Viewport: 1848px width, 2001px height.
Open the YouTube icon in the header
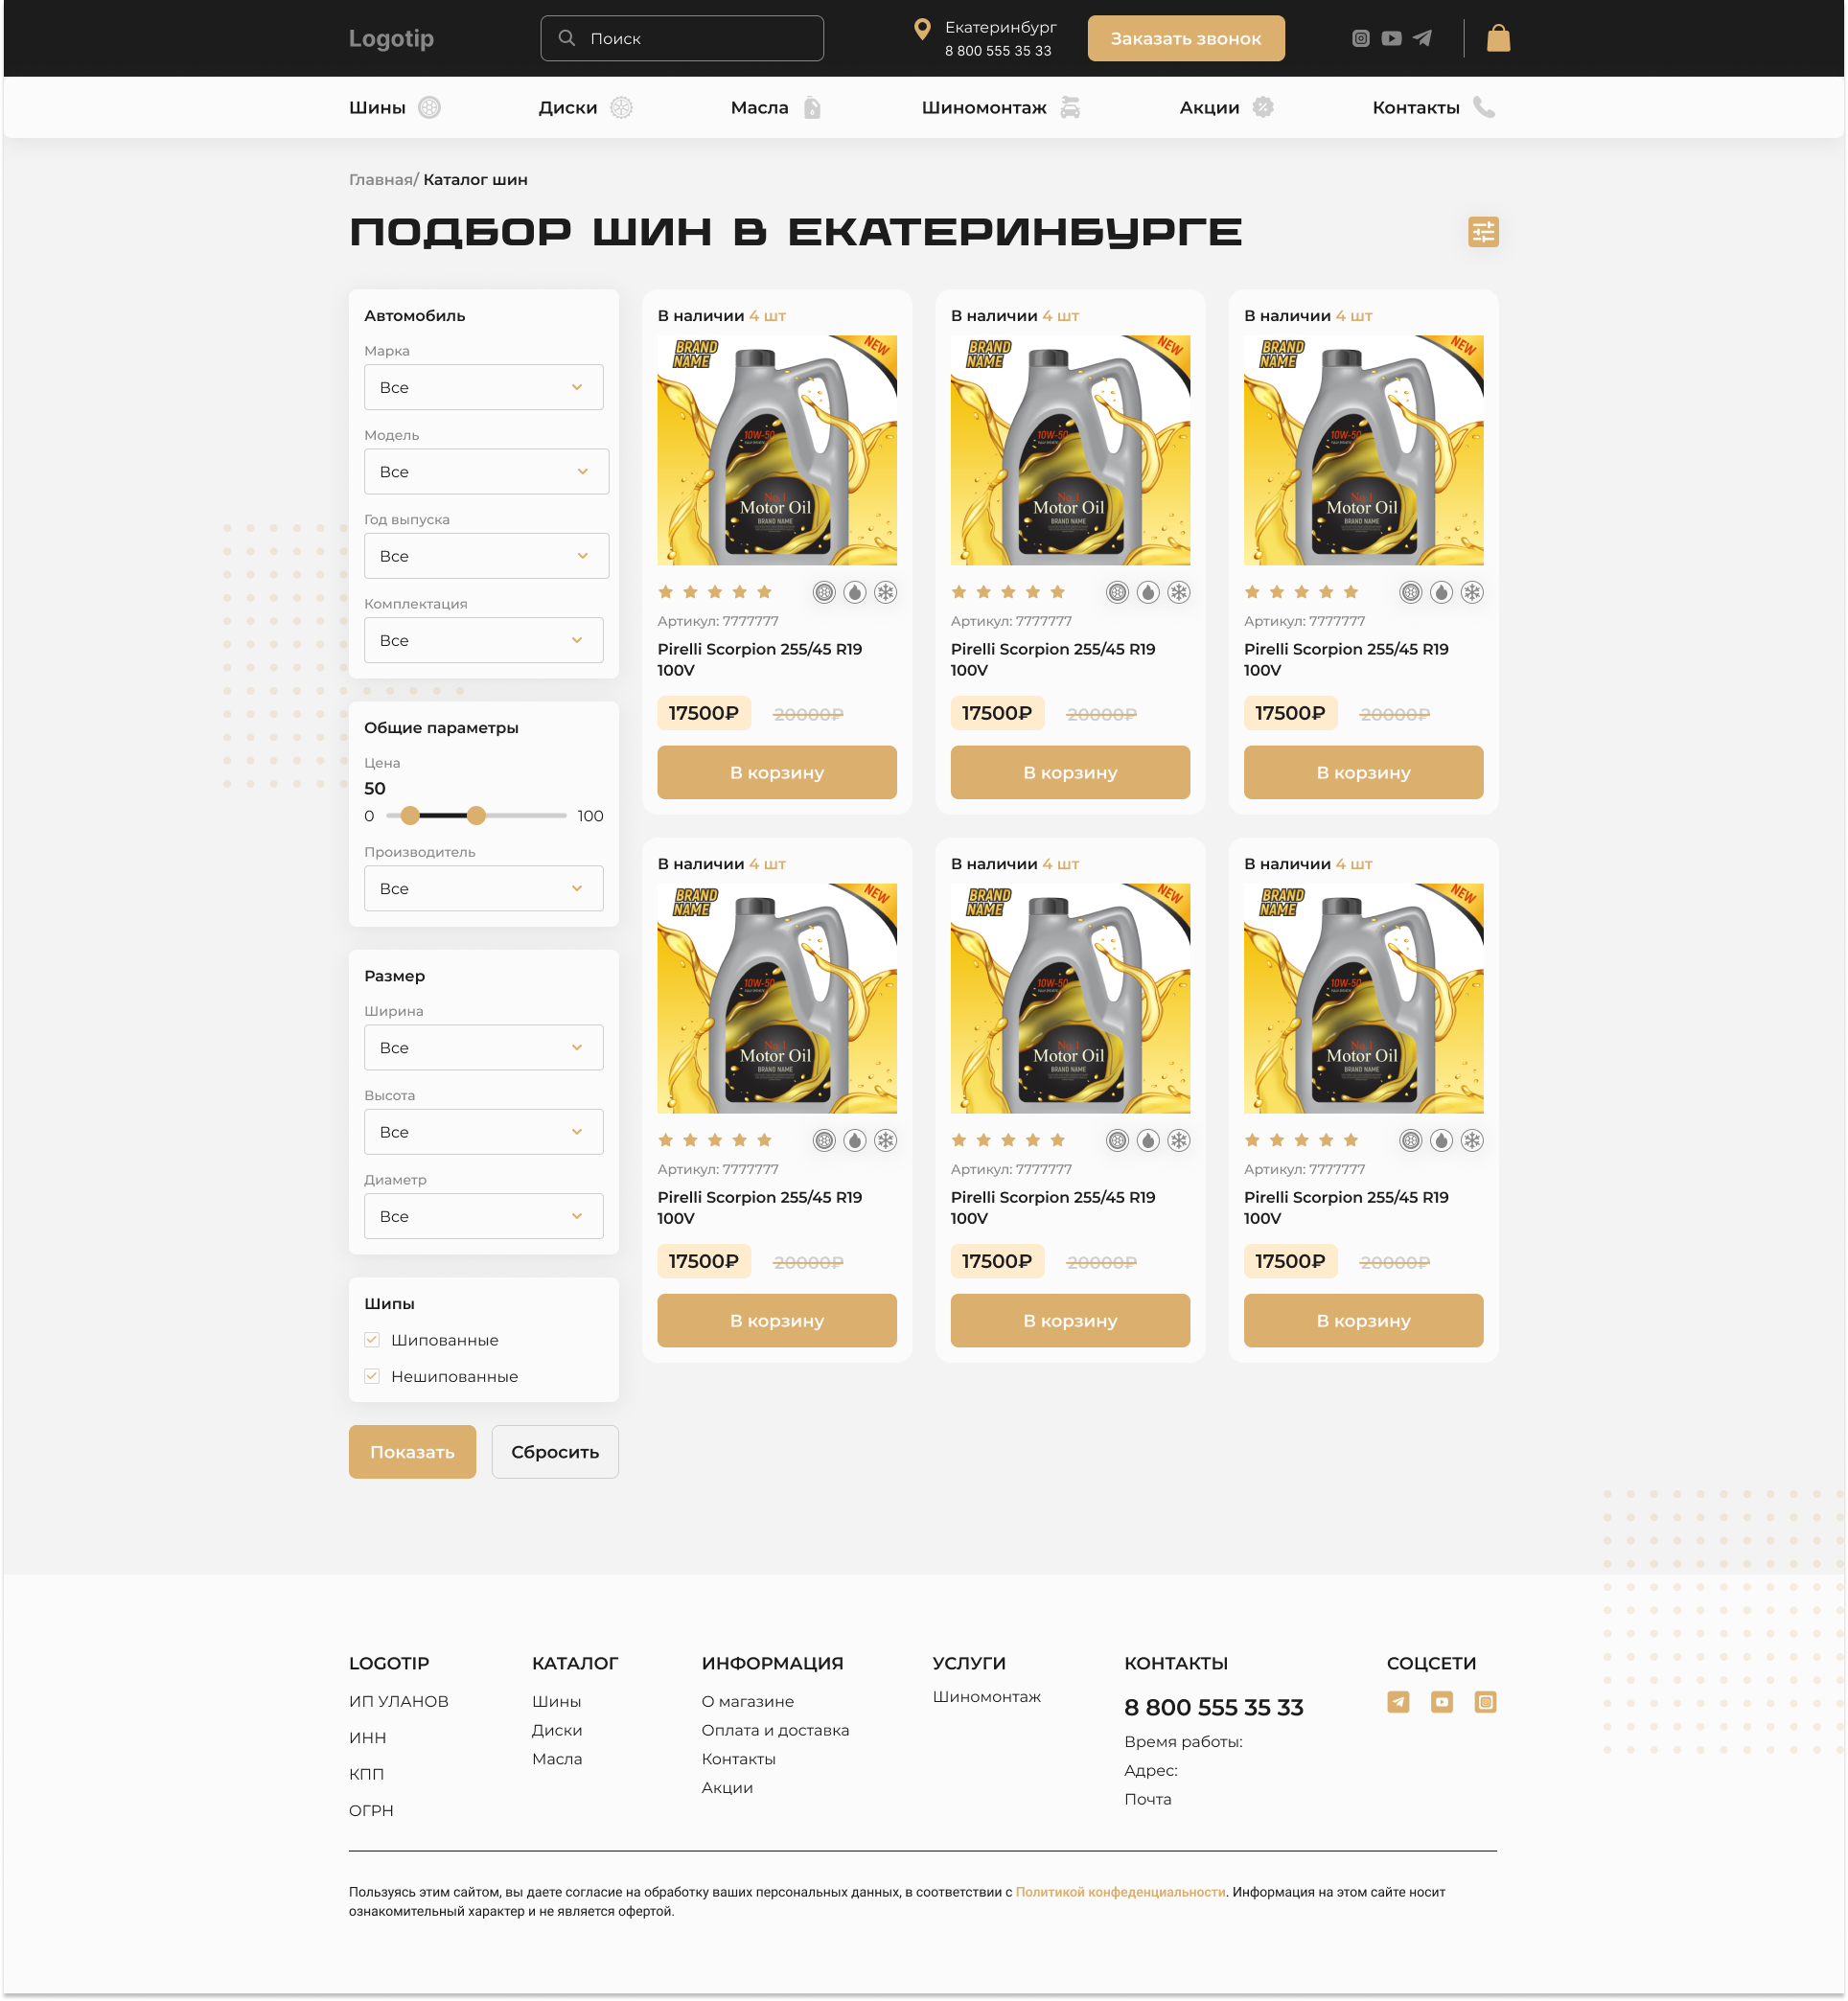1391,38
